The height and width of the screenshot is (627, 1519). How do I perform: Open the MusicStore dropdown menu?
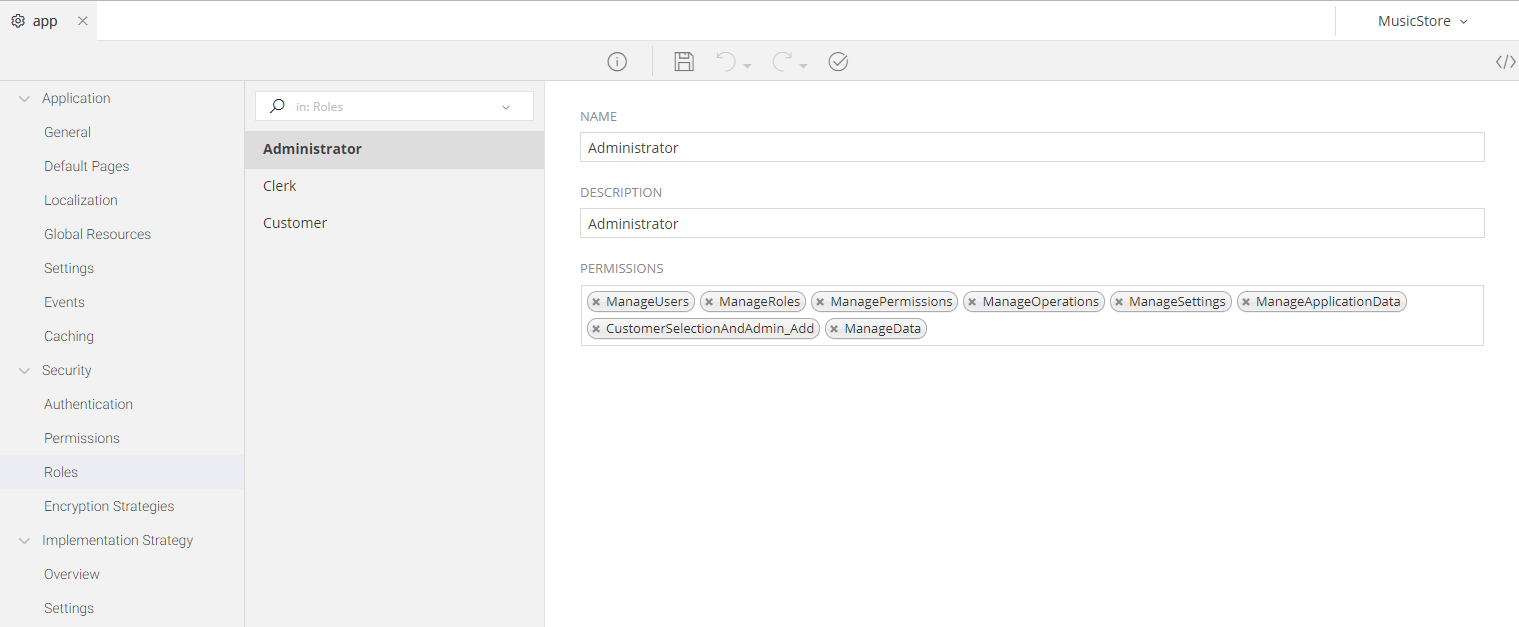coord(1422,21)
